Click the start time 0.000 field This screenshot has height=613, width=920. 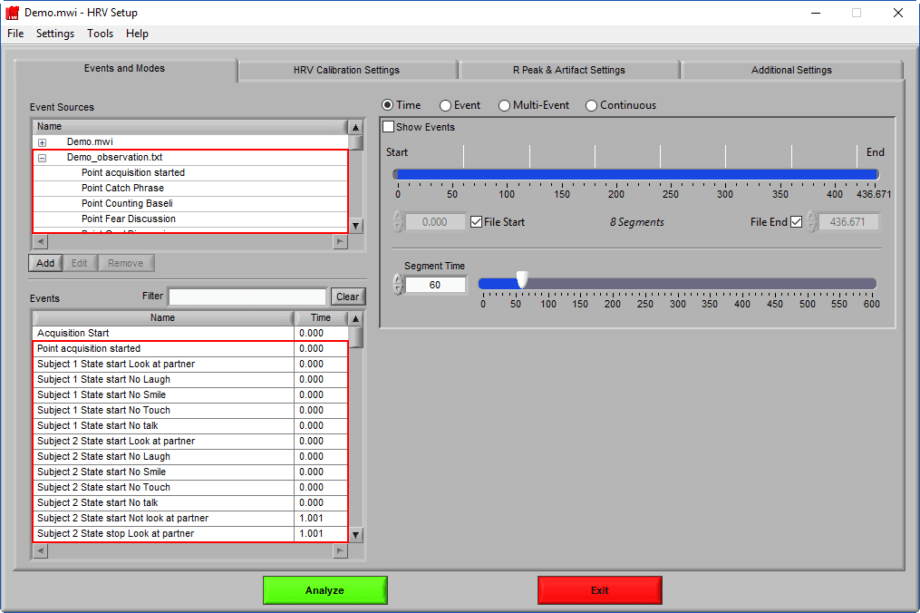click(435, 222)
